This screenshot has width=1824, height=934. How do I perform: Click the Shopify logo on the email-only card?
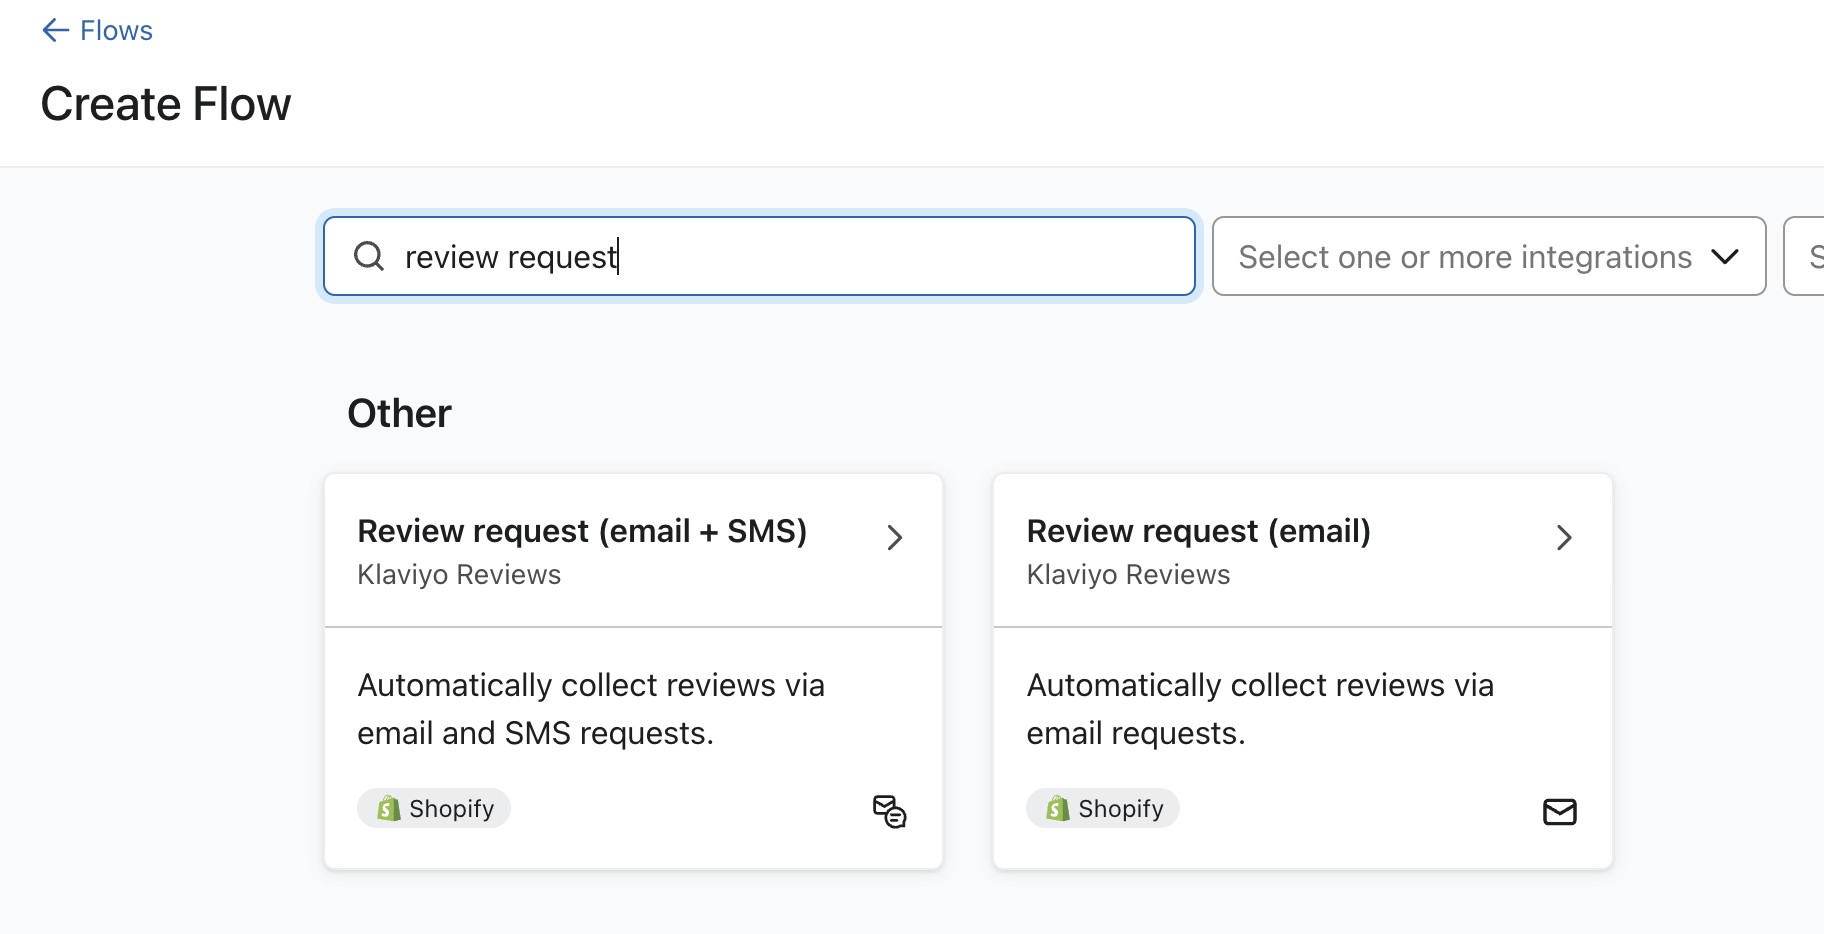[x=1058, y=808]
